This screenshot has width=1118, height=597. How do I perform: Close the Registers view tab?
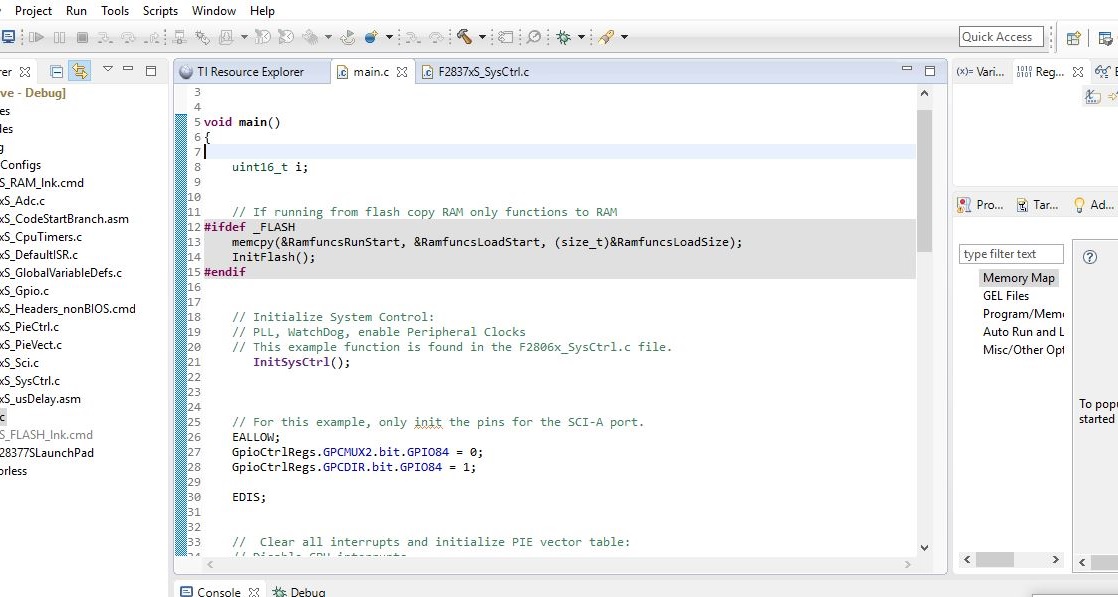[x=1078, y=72]
